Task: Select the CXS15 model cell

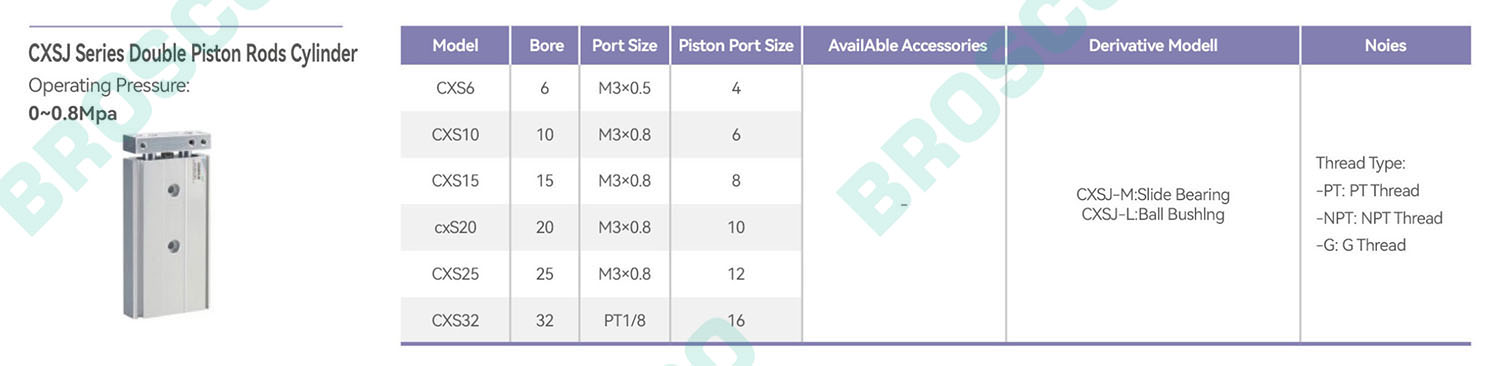Action: tap(455, 181)
